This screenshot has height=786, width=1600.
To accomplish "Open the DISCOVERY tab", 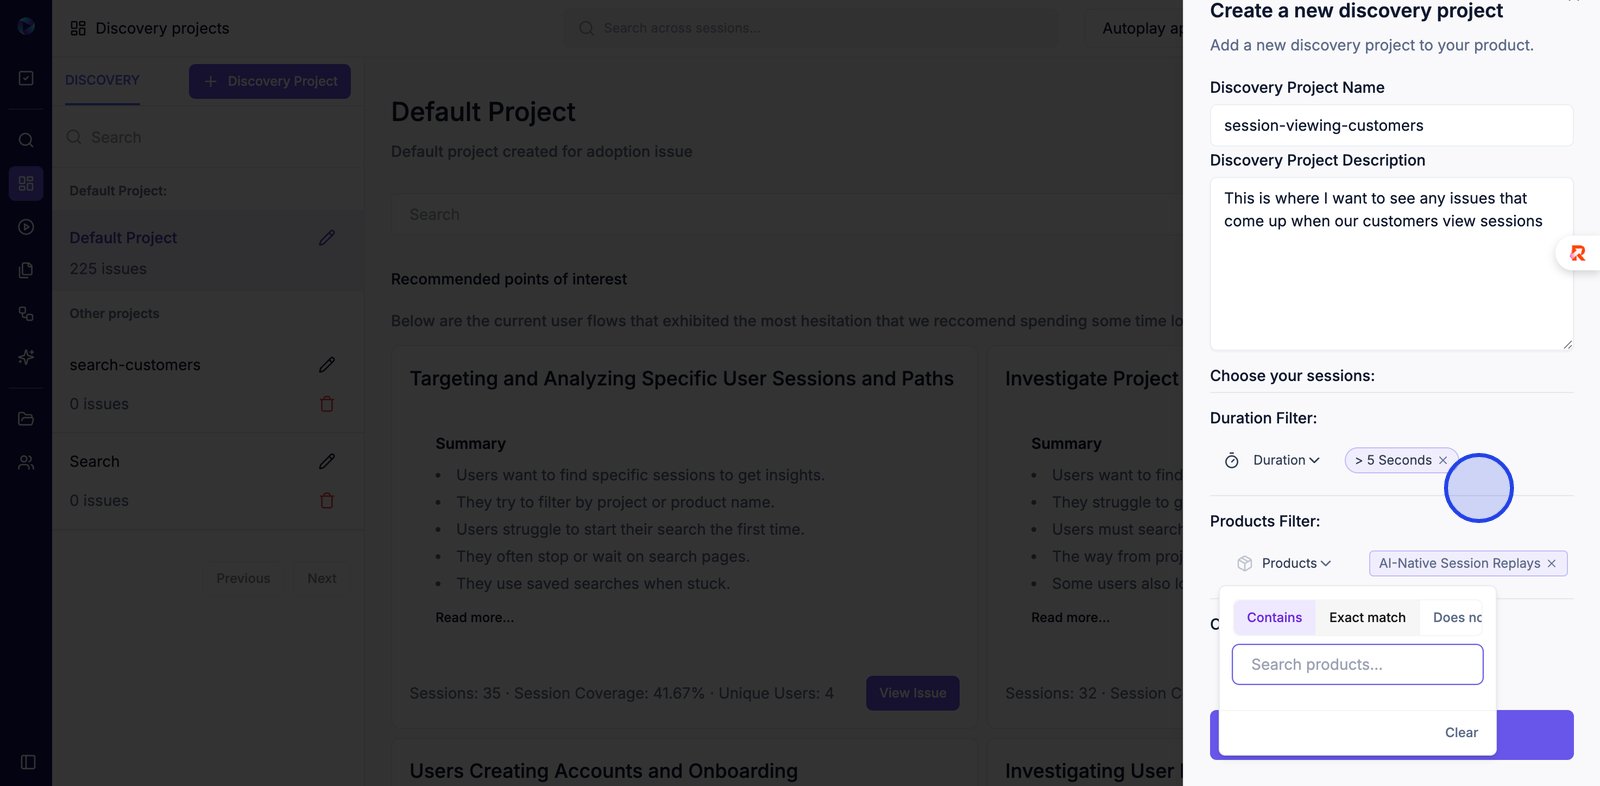I will (x=102, y=81).
